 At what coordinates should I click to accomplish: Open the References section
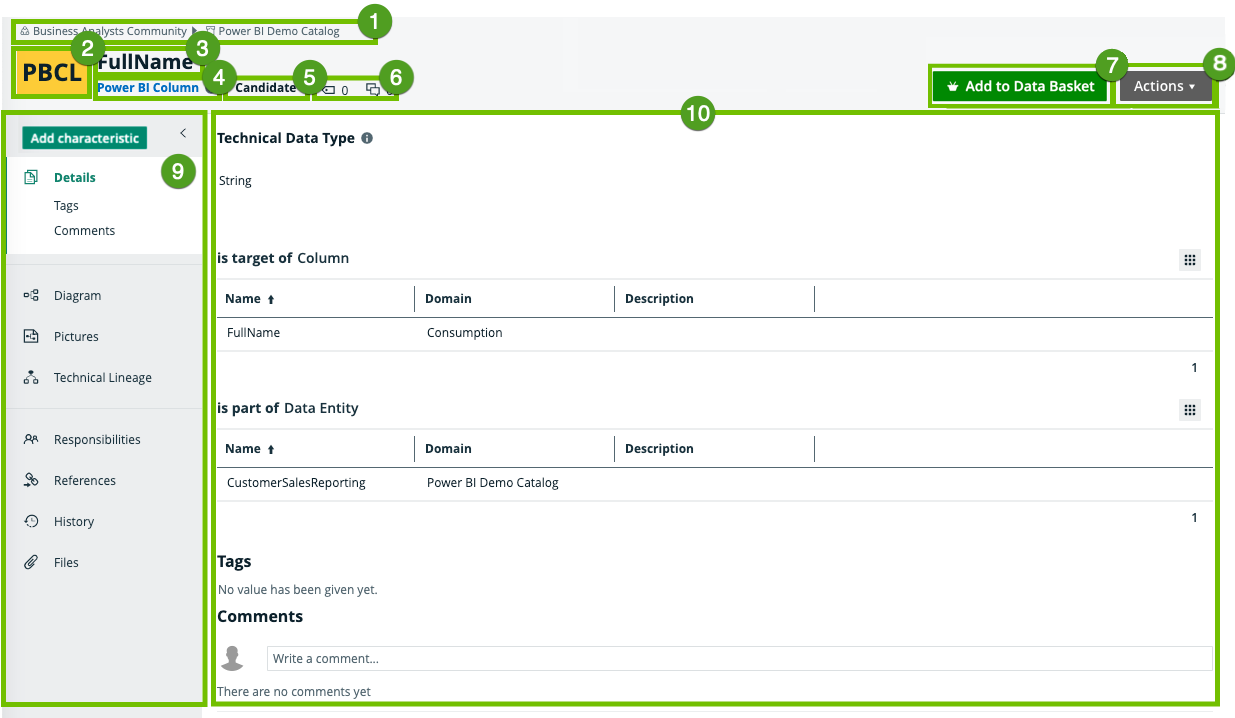tap(84, 481)
